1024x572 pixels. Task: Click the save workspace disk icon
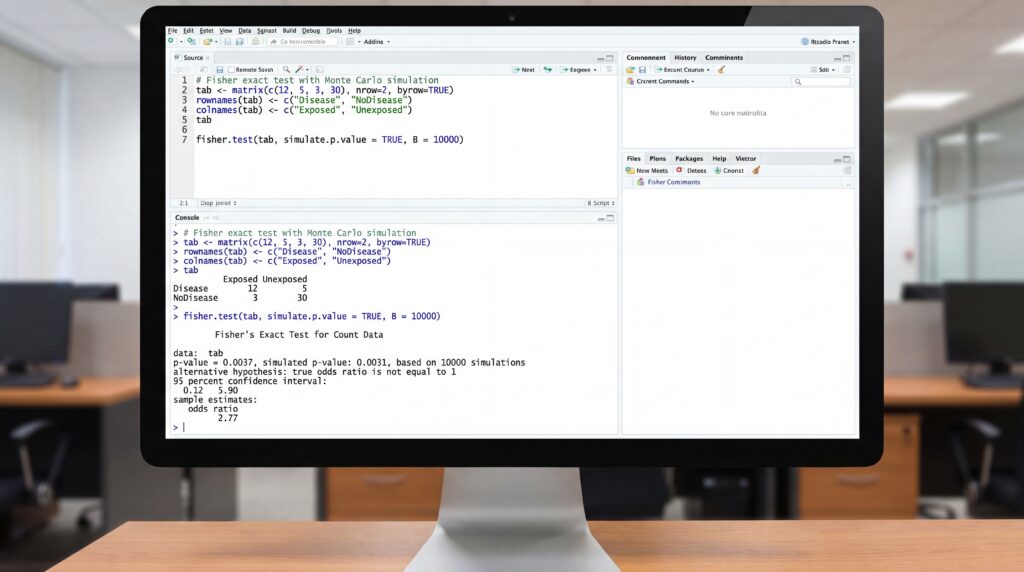[642, 70]
